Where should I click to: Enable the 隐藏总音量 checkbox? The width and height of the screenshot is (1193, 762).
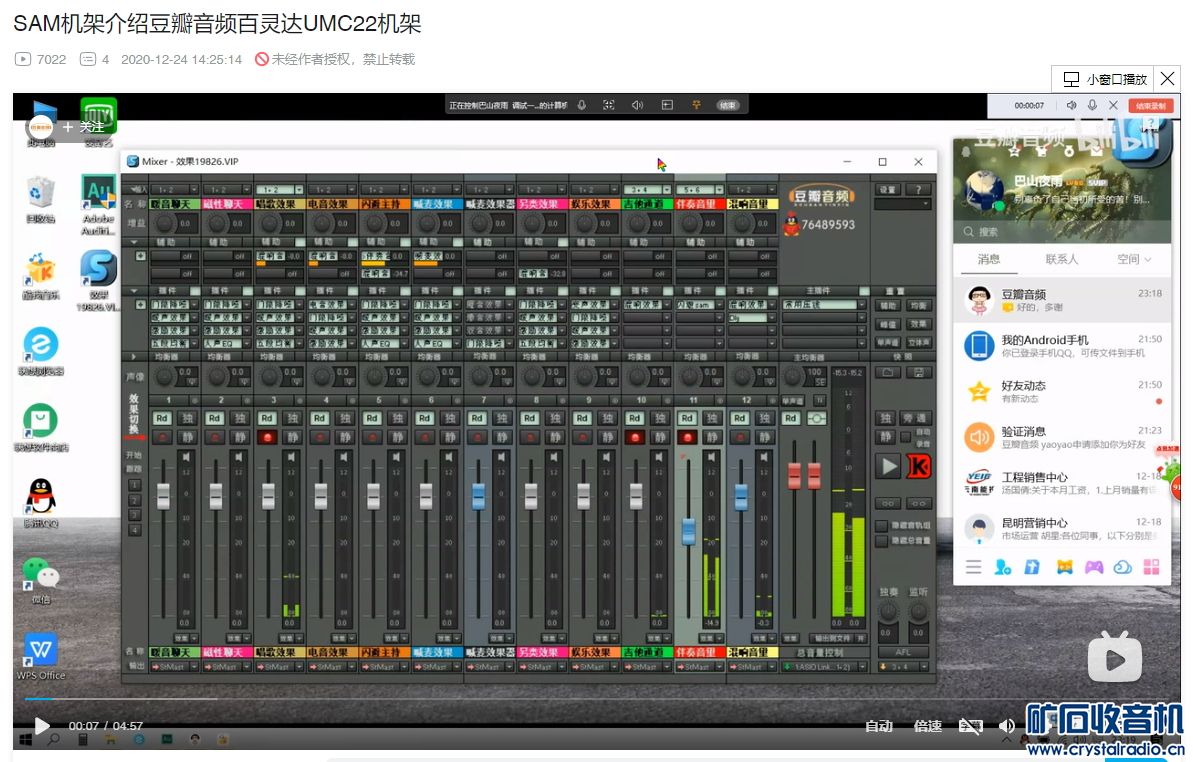(881, 541)
